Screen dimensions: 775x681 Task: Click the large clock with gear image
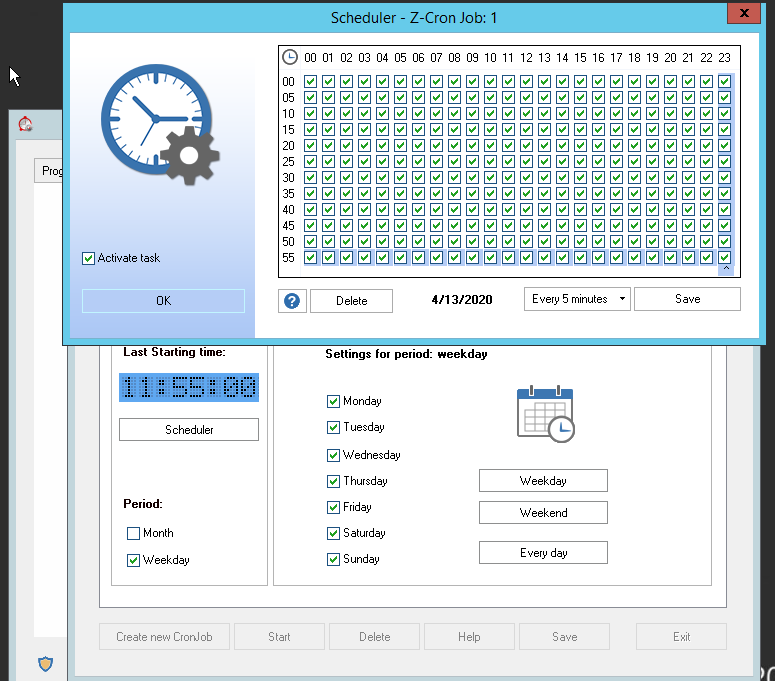(x=160, y=124)
